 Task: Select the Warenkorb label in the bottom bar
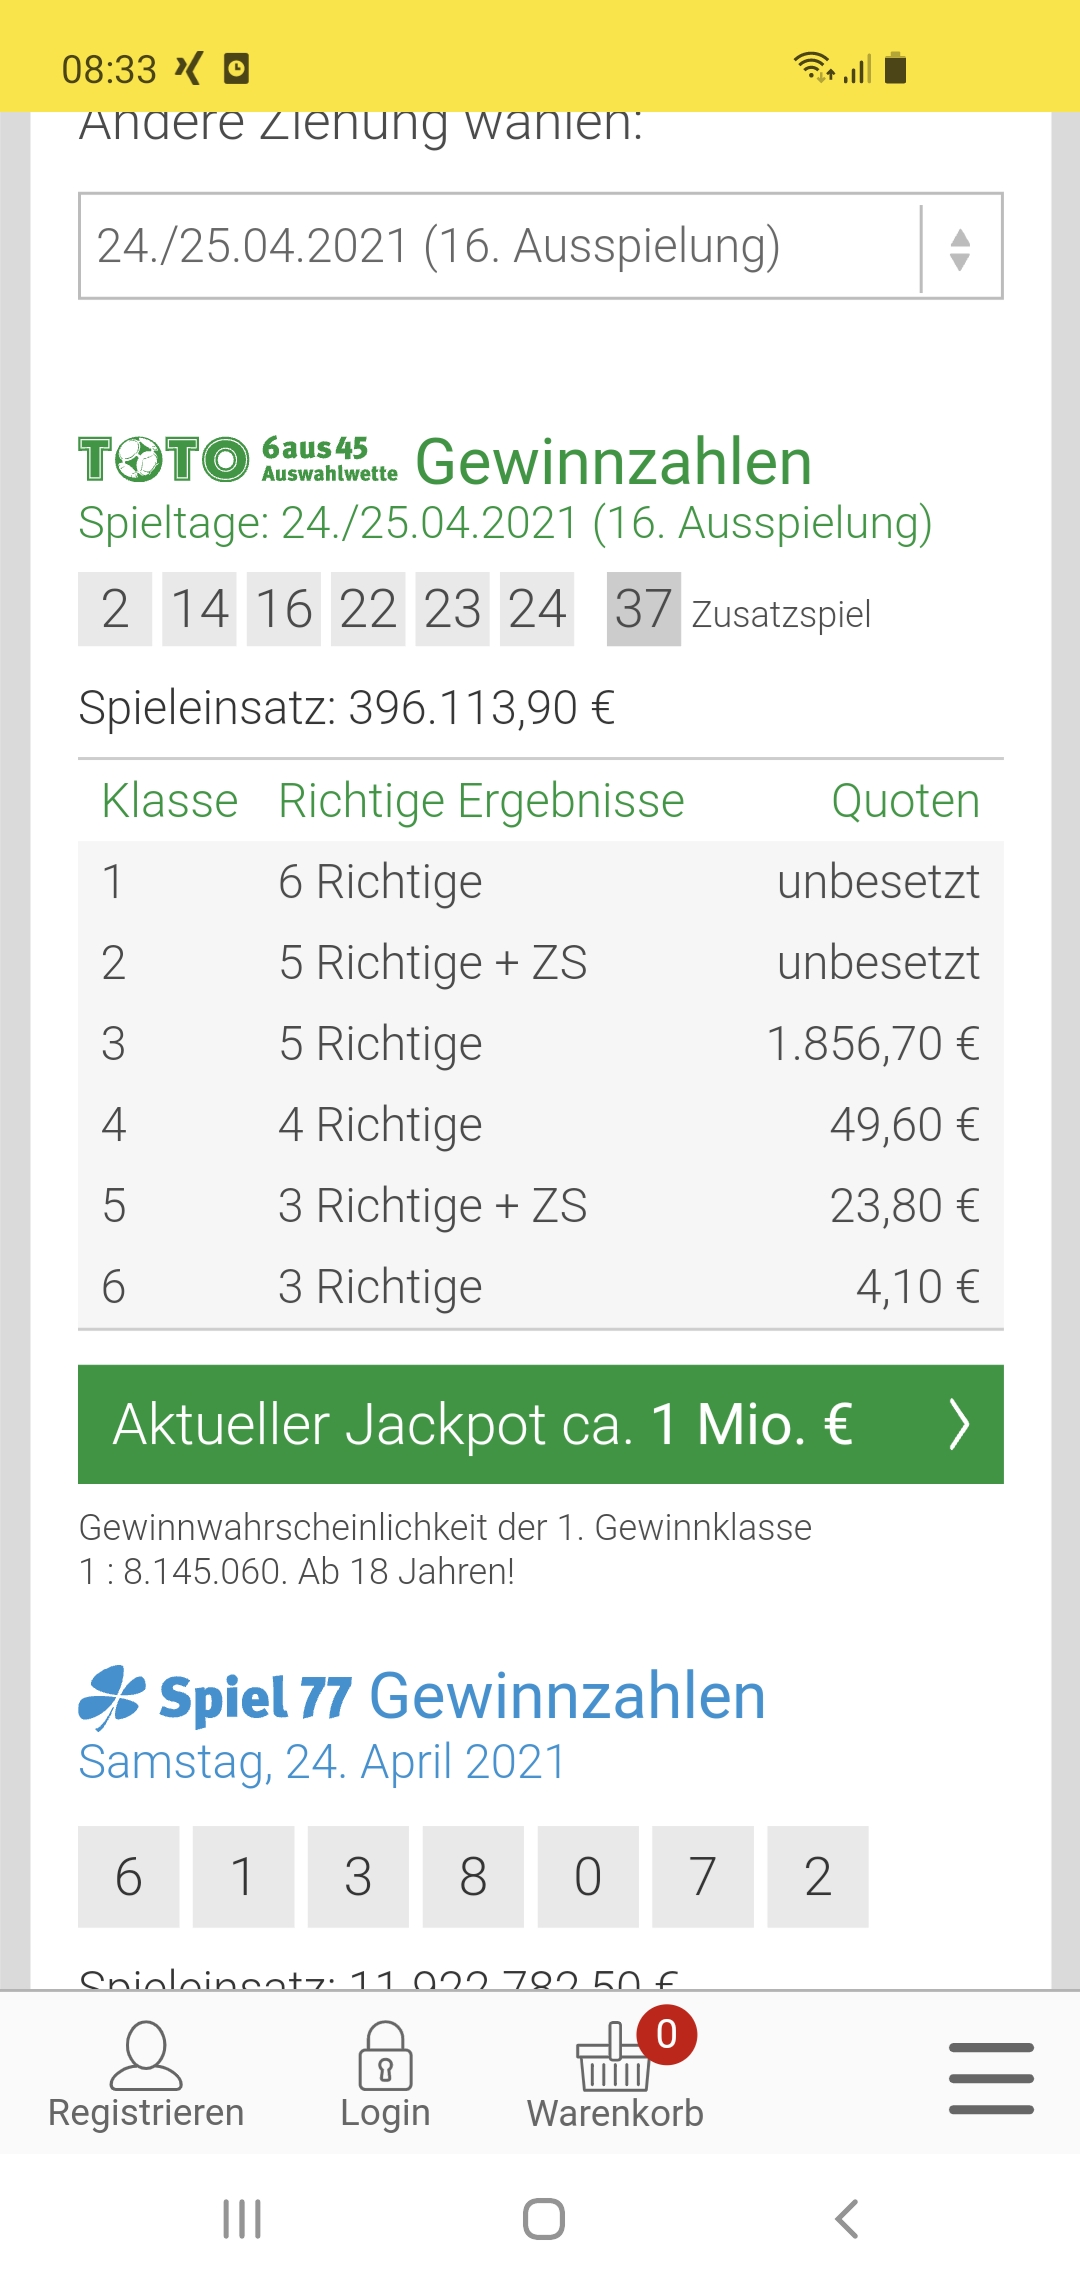(x=615, y=2113)
